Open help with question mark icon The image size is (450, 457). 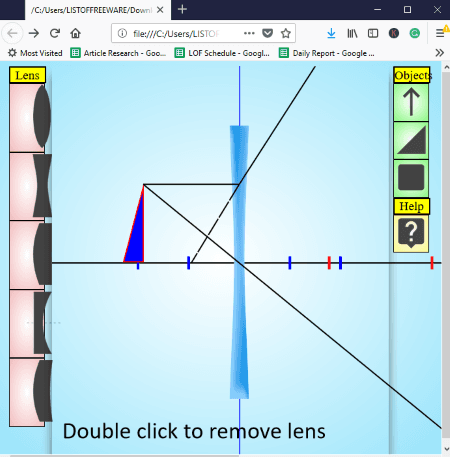coord(411,233)
